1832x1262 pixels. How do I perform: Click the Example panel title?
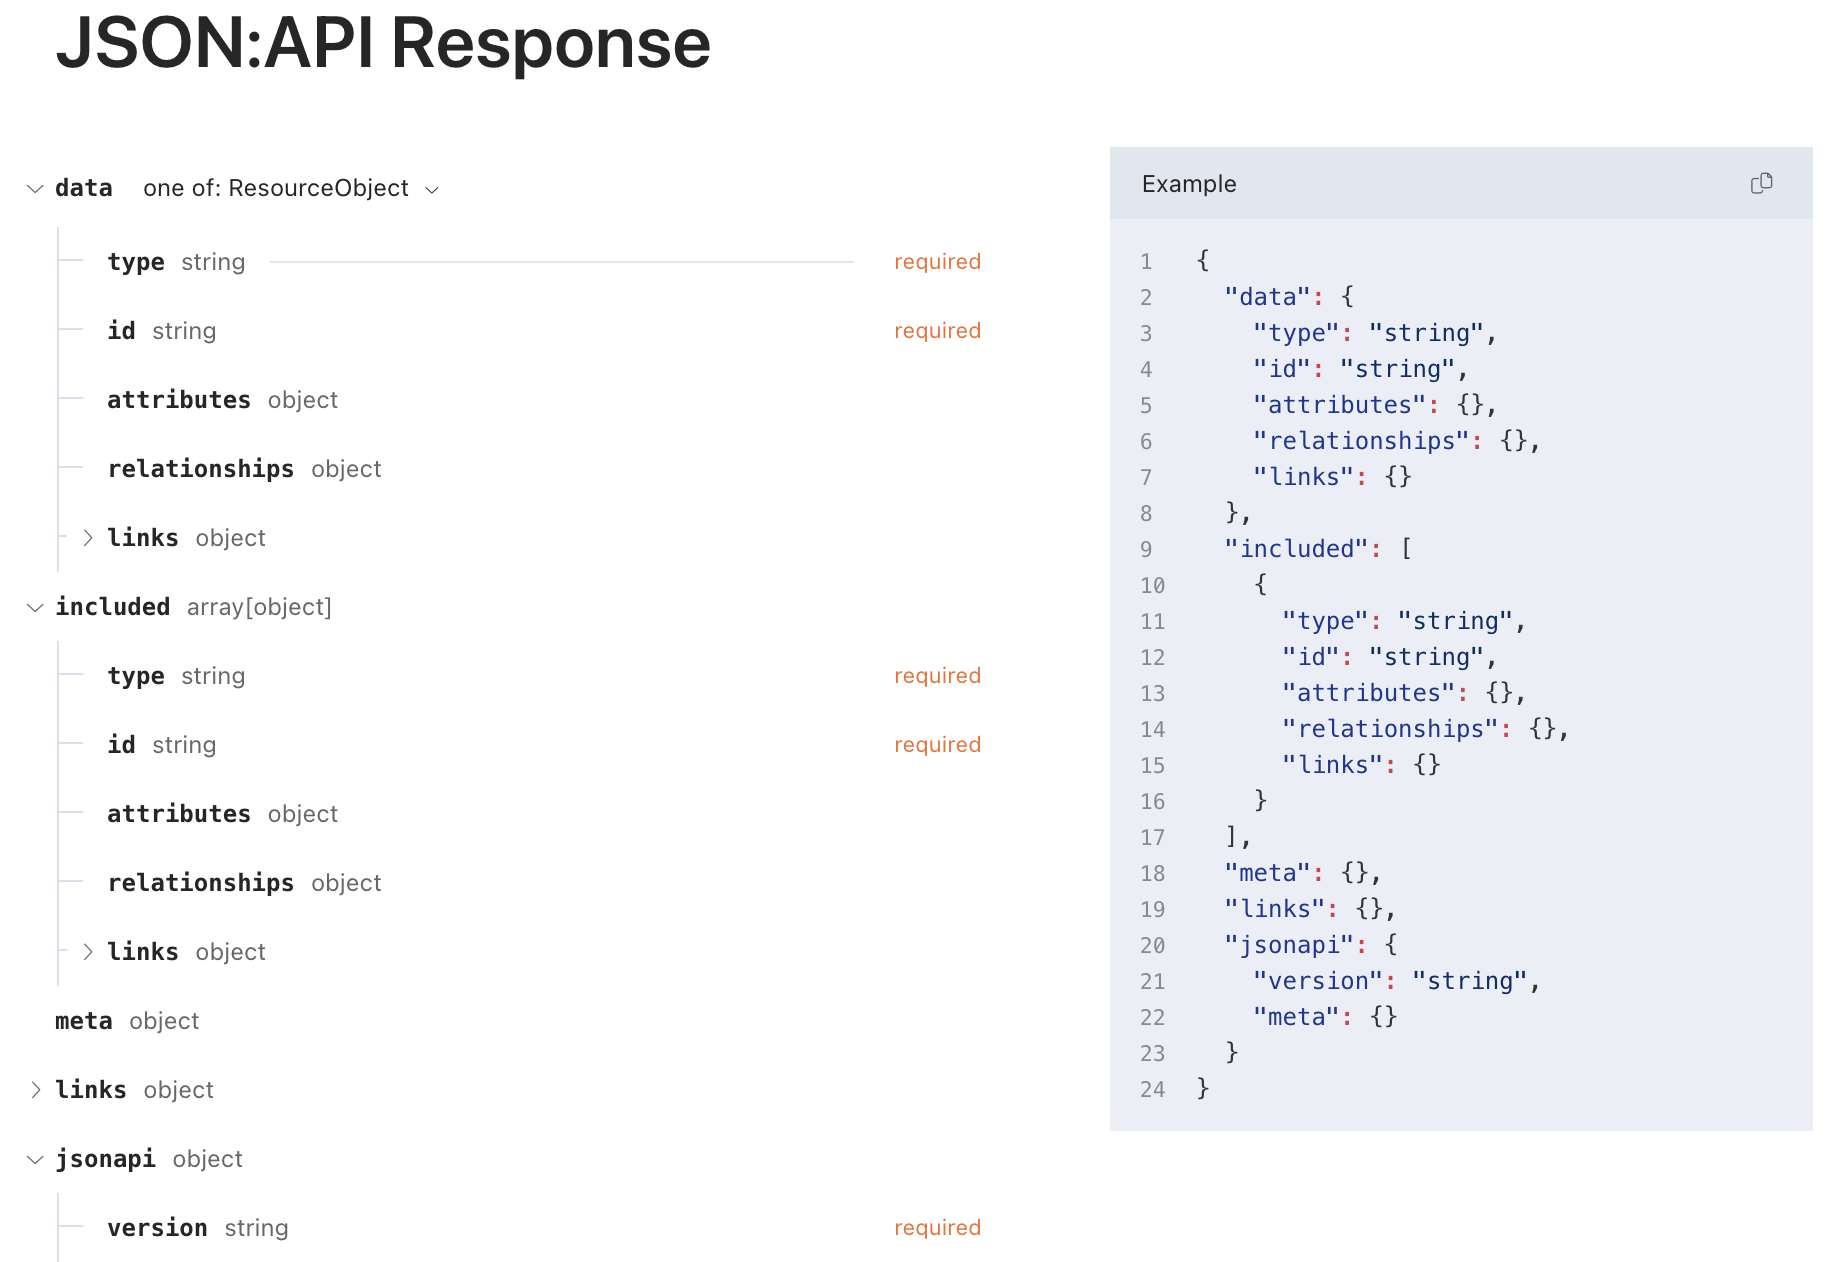[1189, 184]
